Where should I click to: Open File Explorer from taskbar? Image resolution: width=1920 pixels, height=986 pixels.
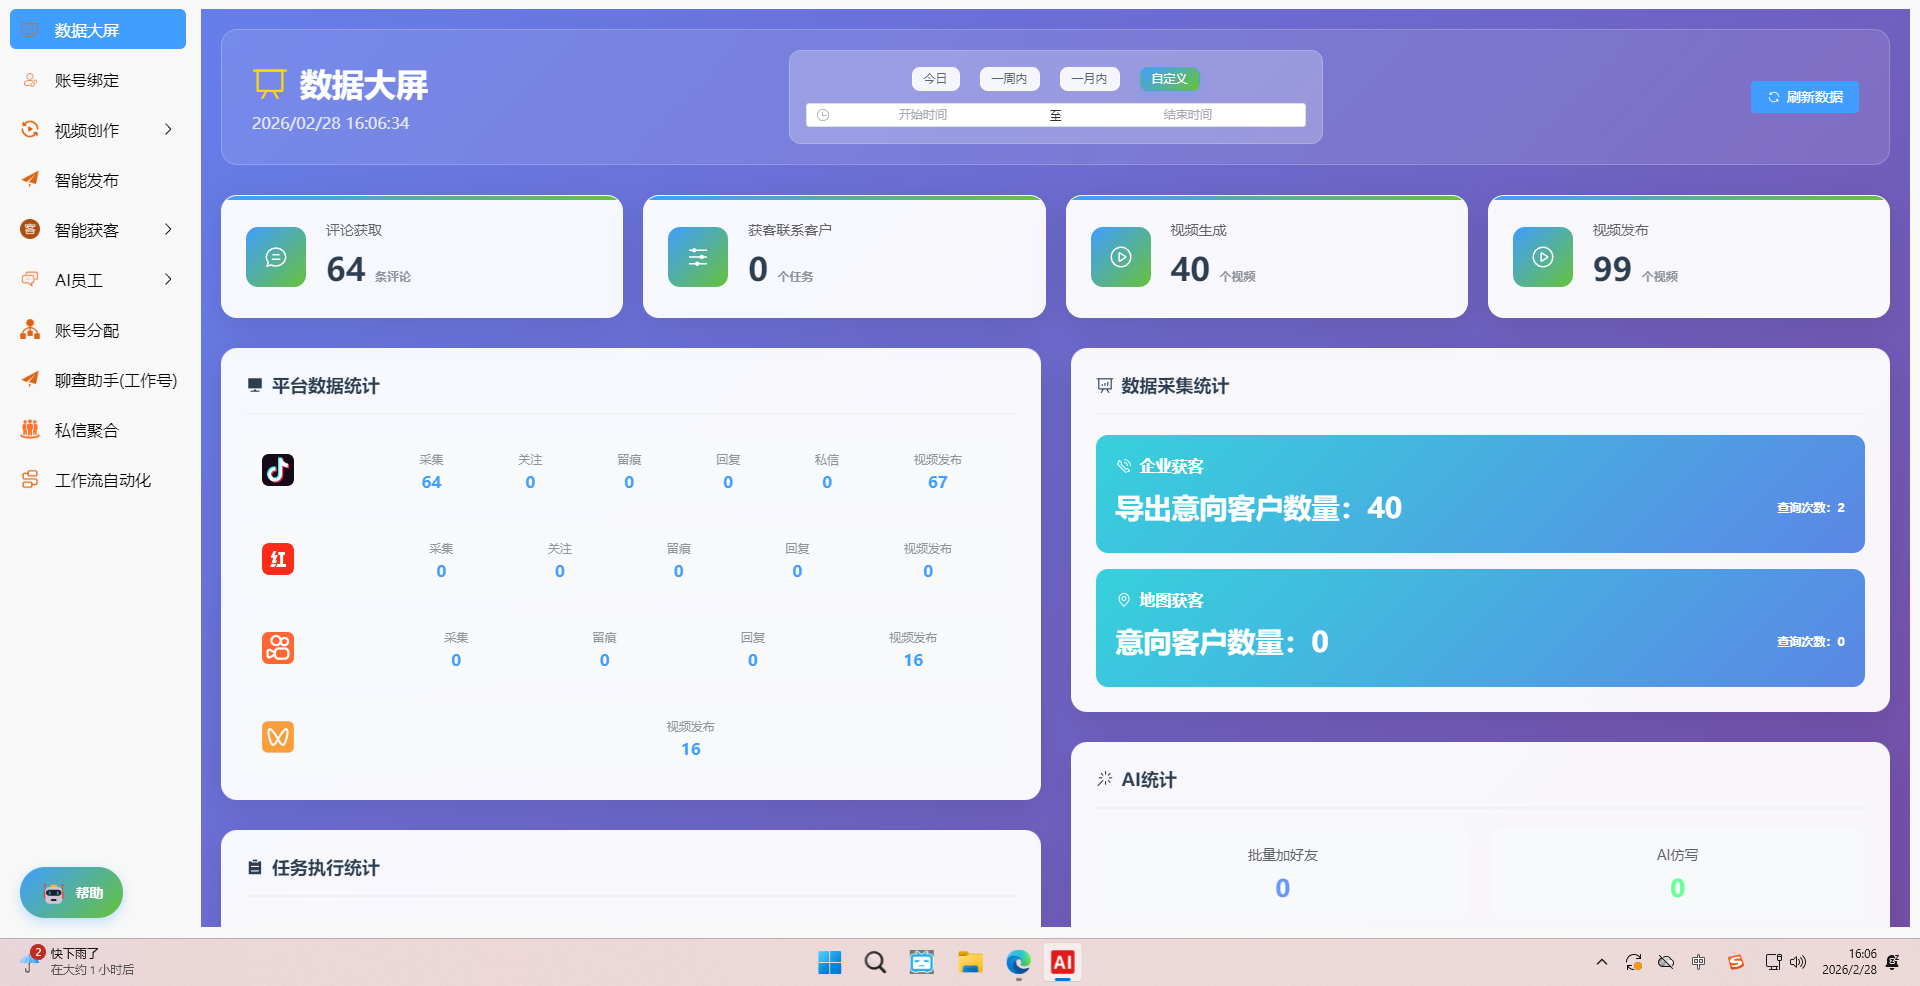point(970,962)
